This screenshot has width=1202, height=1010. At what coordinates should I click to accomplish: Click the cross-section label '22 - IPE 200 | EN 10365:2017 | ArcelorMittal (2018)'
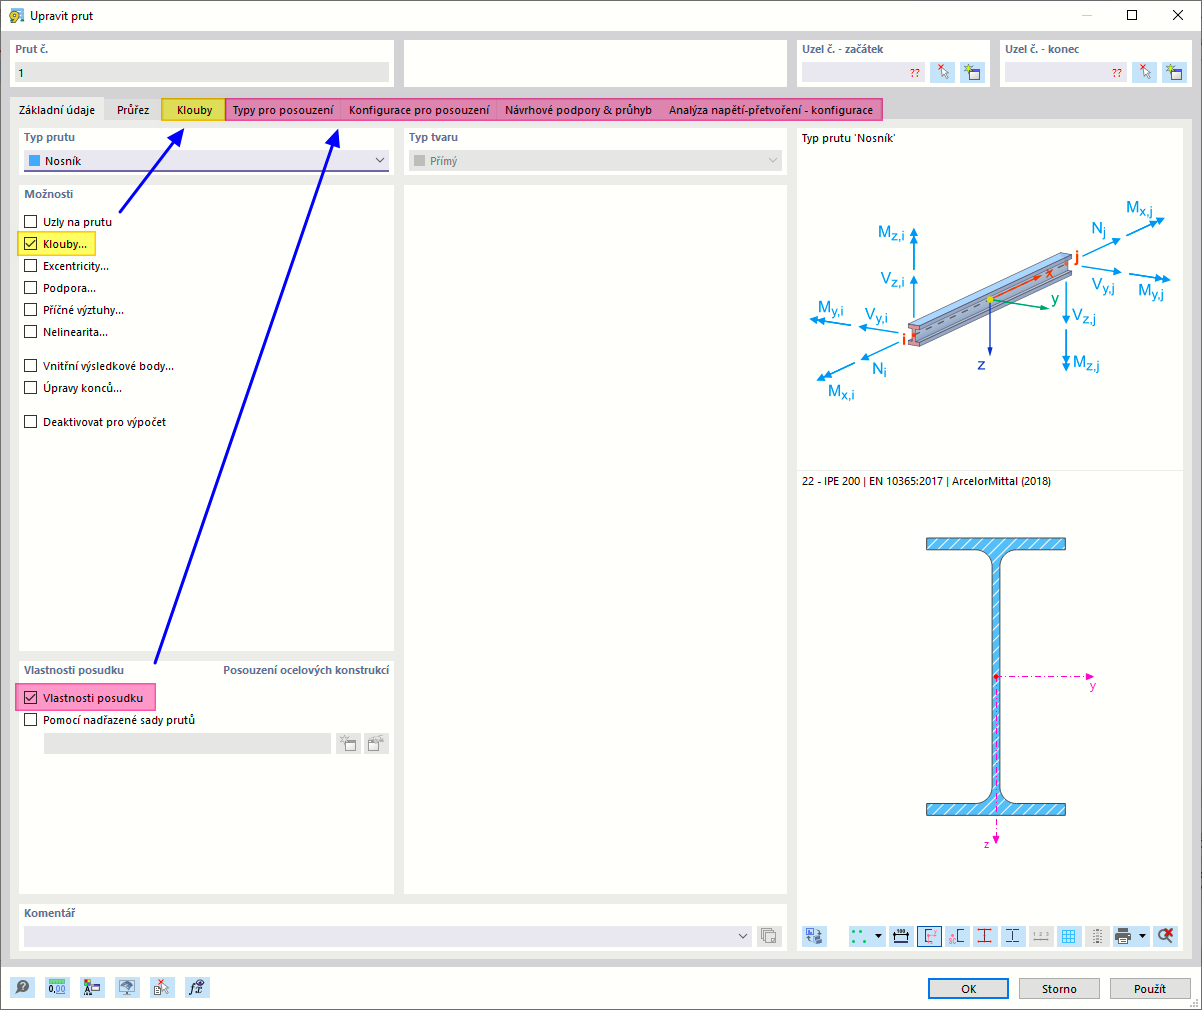[926, 481]
